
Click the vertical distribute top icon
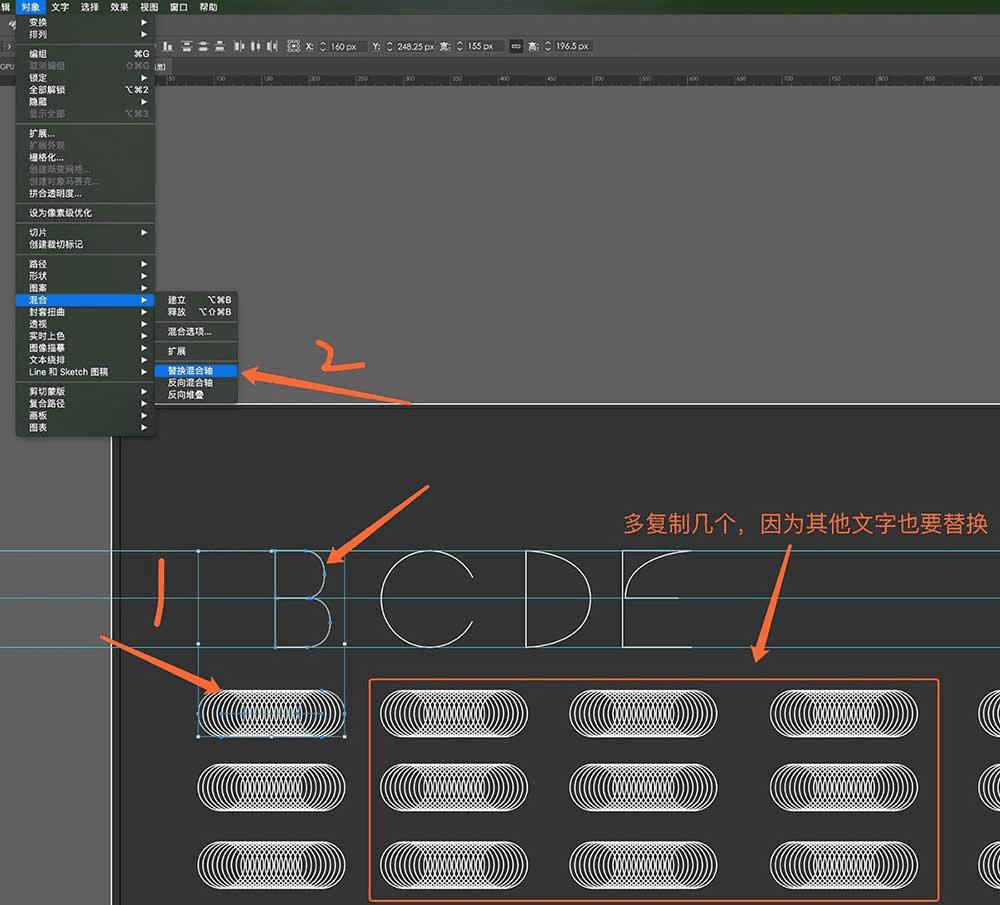click(186, 46)
